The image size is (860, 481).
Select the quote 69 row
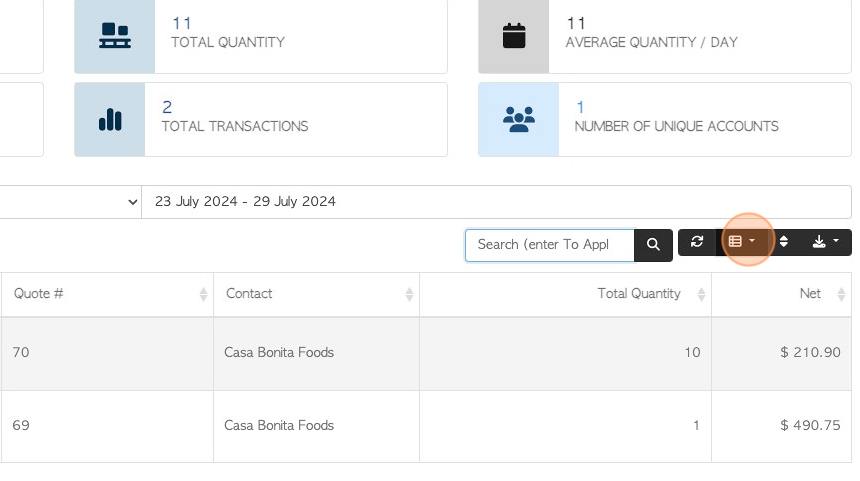(426, 426)
